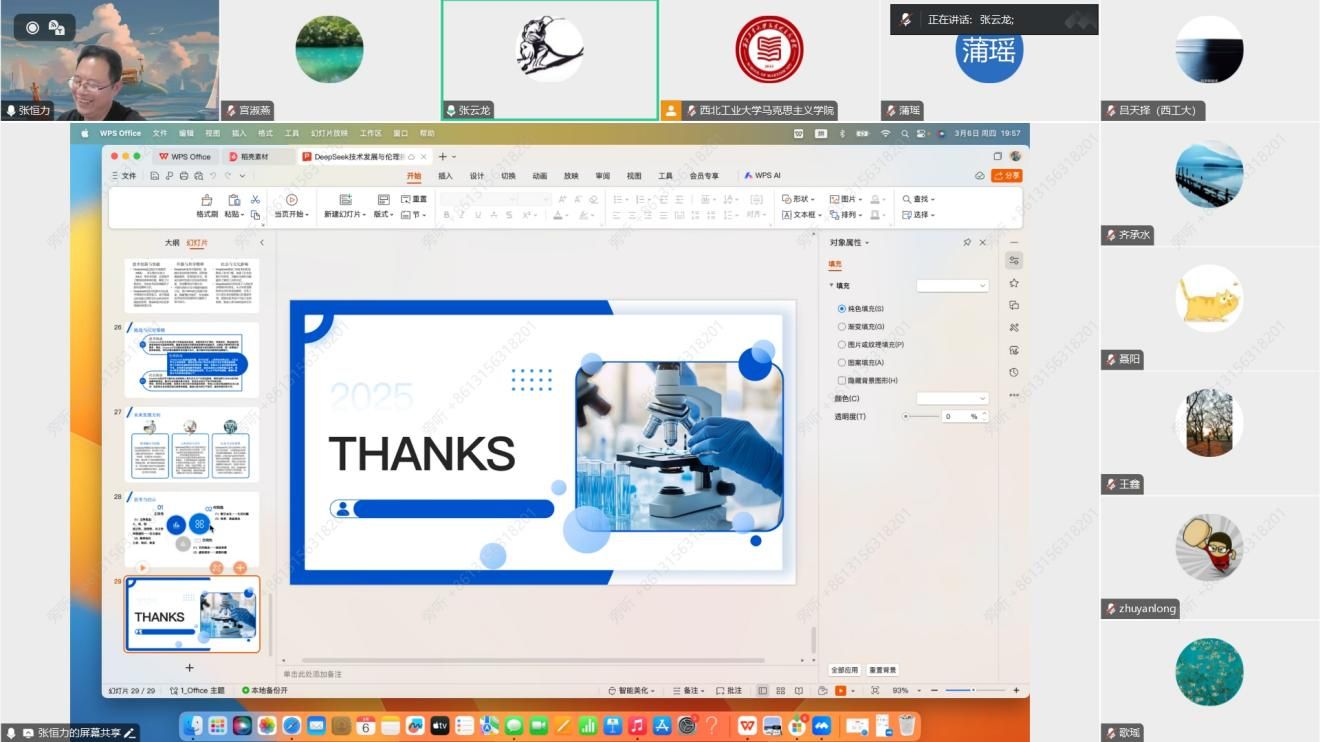Enable the 隐藏背景图形(H) checkbox
This screenshot has height=742, width=1320.
coord(842,381)
